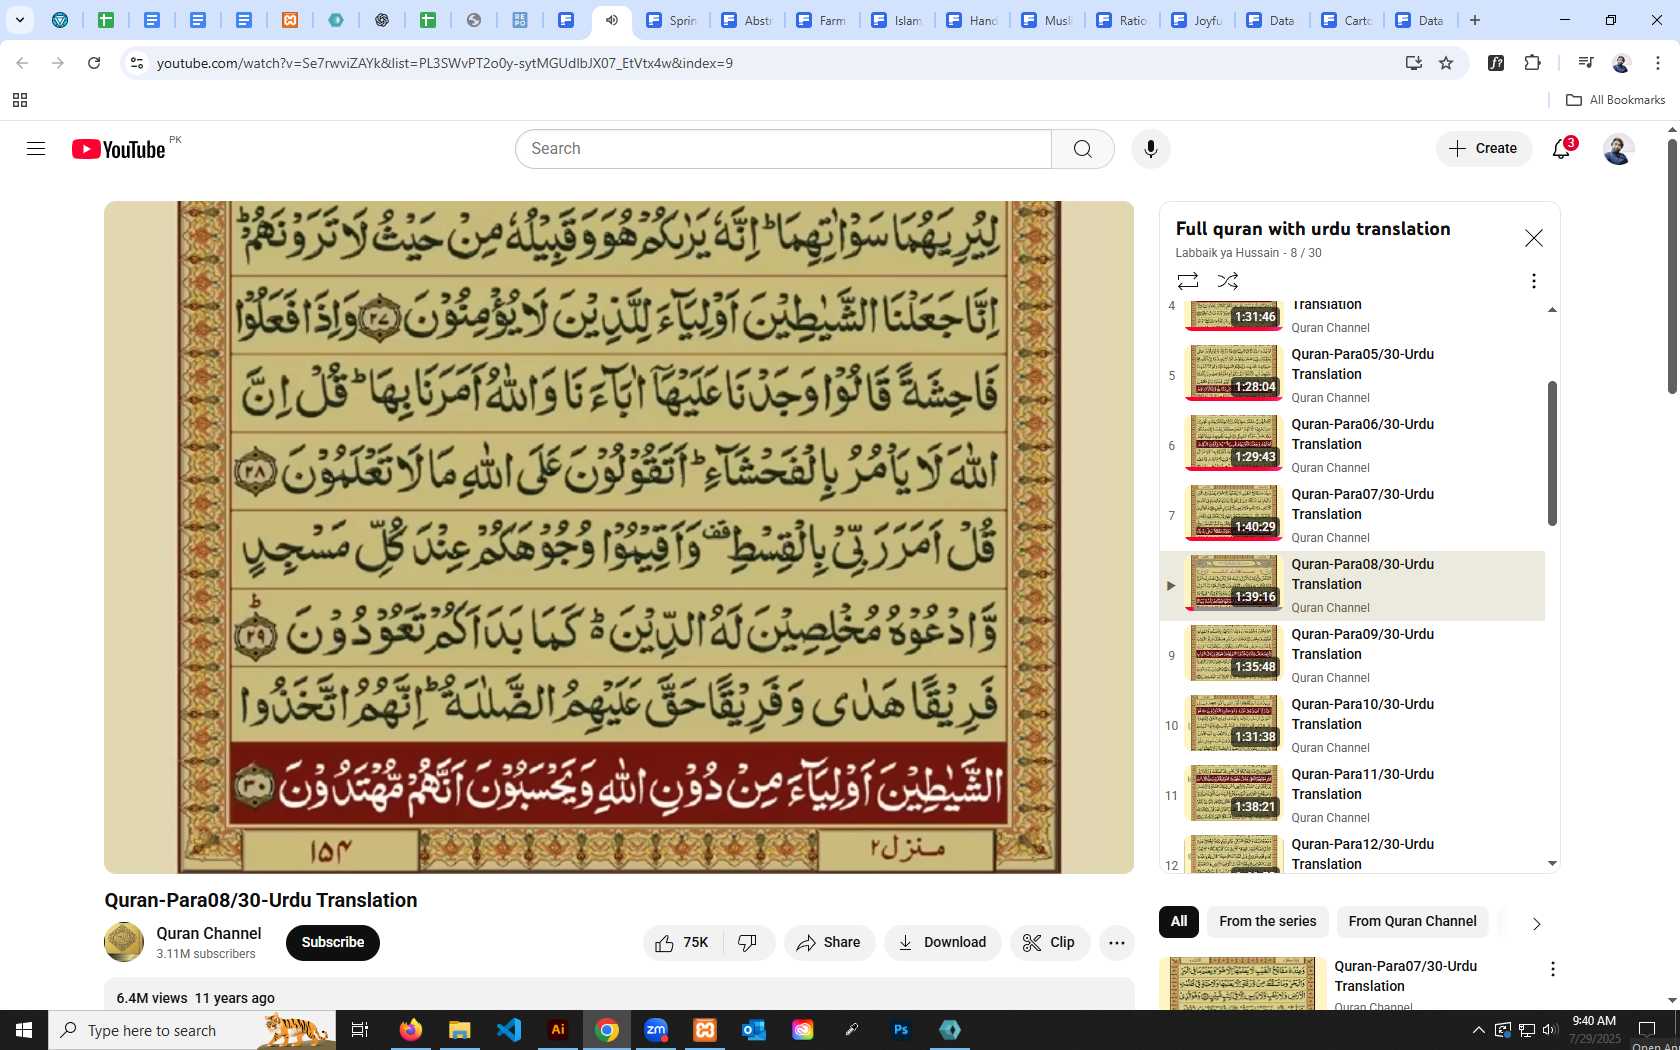Select From the series chip
The width and height of the screenshot is (1680, 1050).
click(x=1267, y=922)
